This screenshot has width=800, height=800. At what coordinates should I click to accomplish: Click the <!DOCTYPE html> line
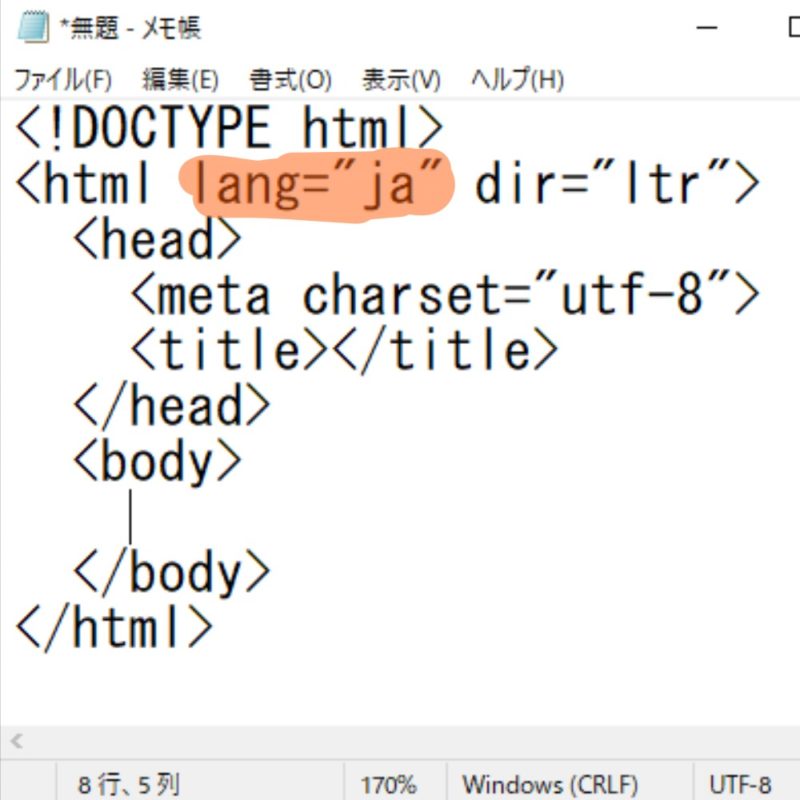click(x=229, y=128)
